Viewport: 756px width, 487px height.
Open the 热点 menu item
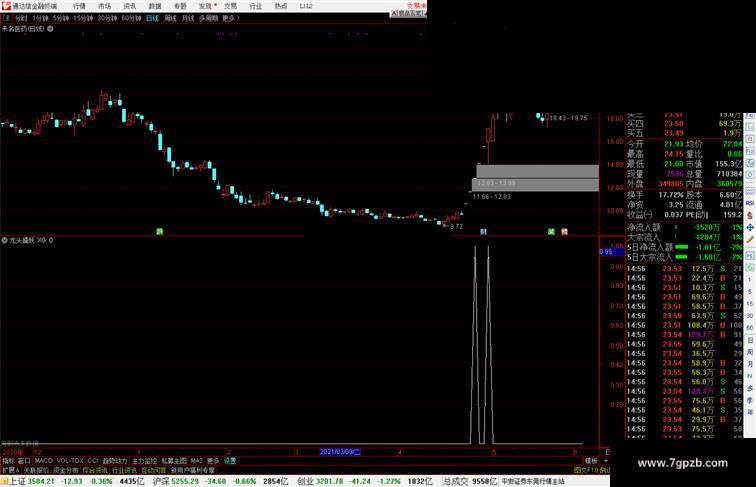[x=281, y=6]
